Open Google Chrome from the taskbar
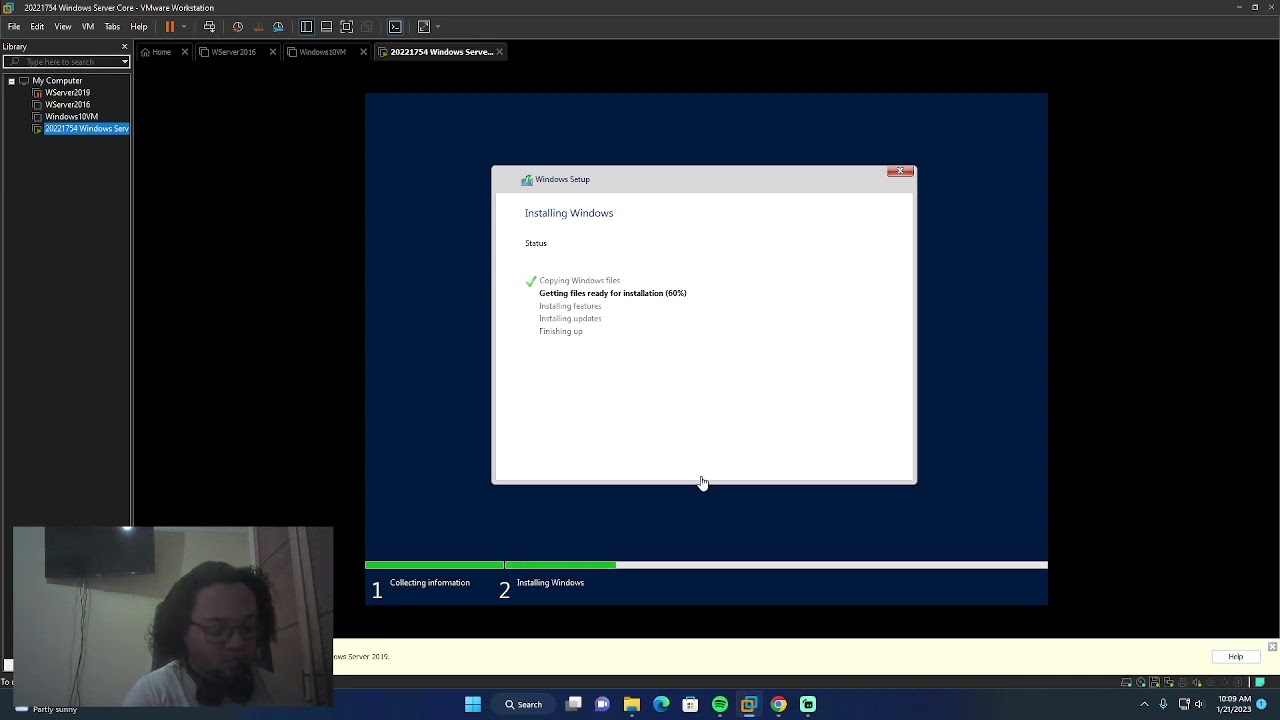This screenshot has height=720, width=1280. (x=778, y=704)
